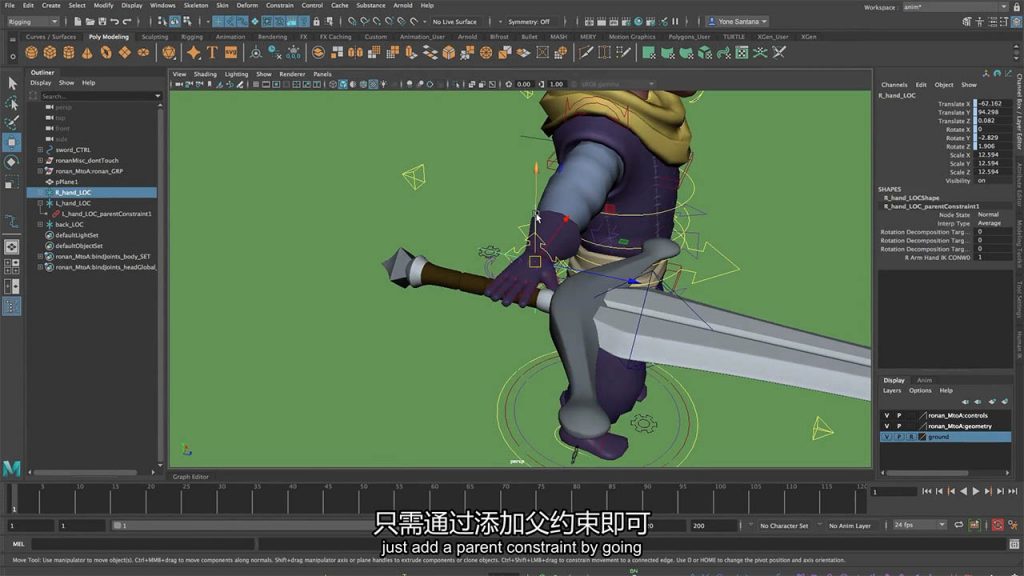Screen dimensions: 1024x576
Task: Click the Multi-Cut knife shelf icon
Action: tap(586, 53)
